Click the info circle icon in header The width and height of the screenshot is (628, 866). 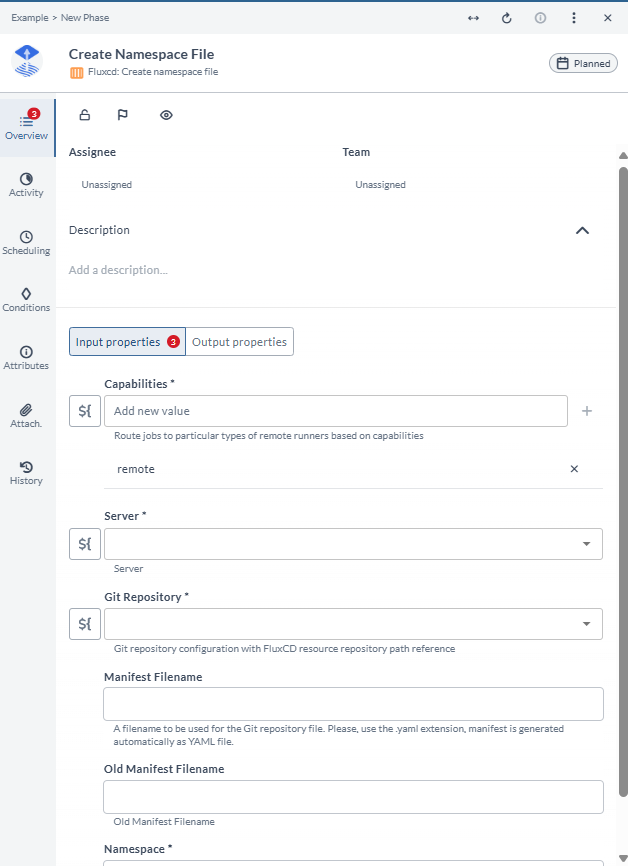[x=540, y=18]
